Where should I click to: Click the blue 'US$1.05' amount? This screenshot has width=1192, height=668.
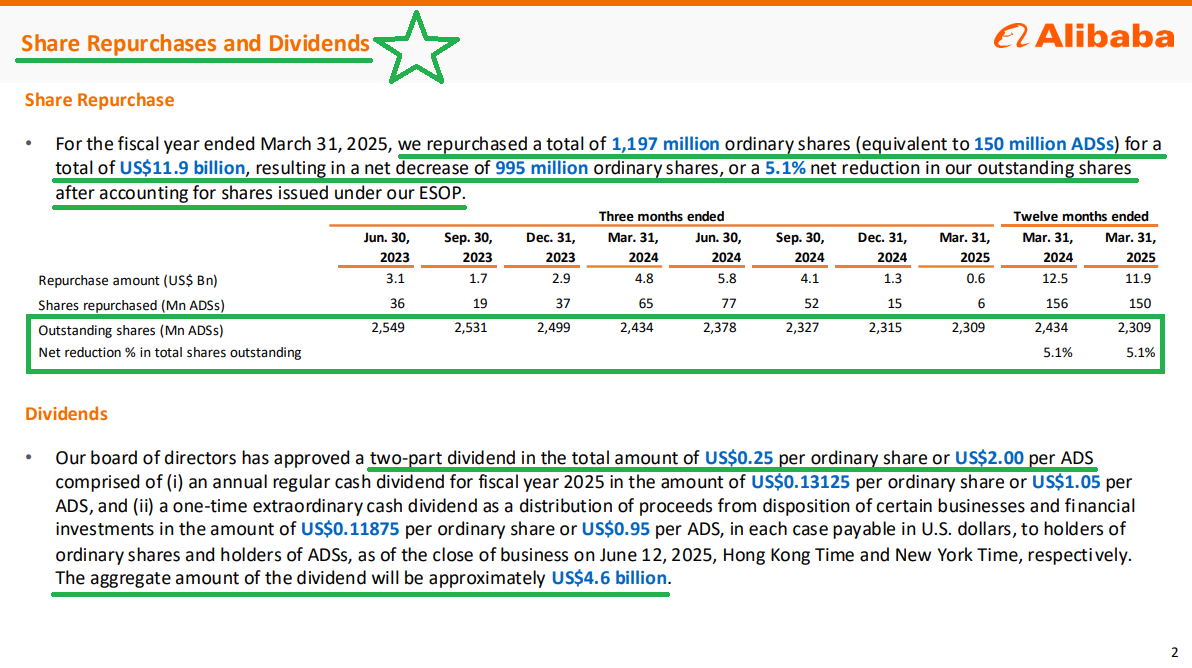1066,482
